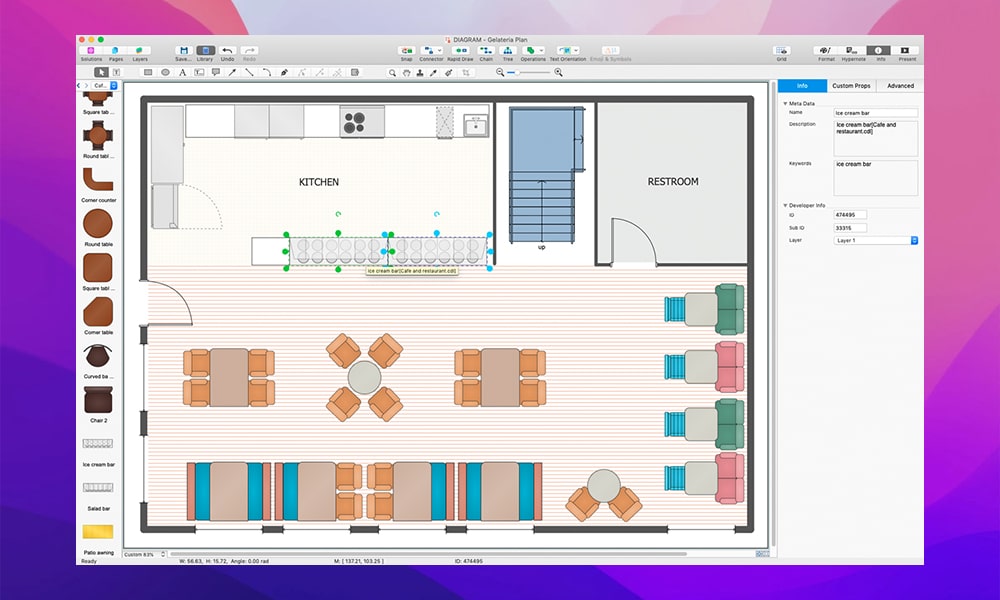Toggle the Grid display

[781, 50]
